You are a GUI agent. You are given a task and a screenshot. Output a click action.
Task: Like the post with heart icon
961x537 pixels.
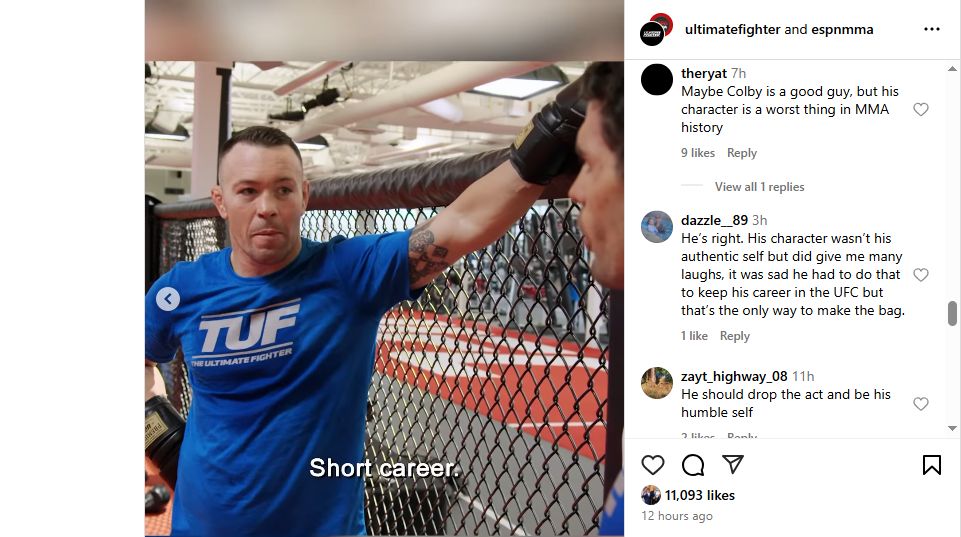pyautogui.click(x=653, y=465)
